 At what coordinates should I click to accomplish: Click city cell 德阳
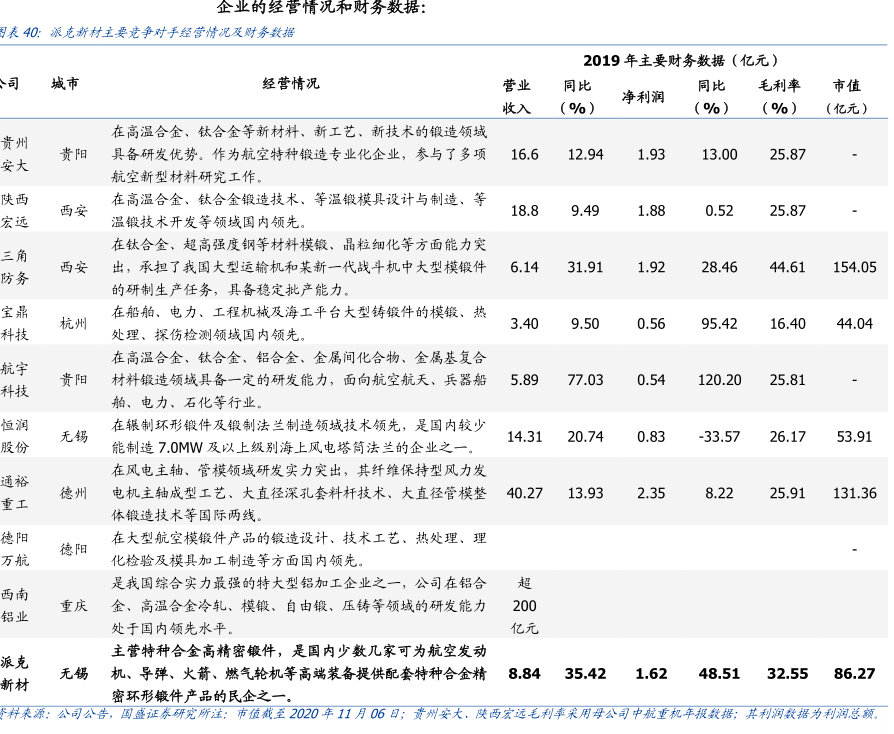point(74,549)
